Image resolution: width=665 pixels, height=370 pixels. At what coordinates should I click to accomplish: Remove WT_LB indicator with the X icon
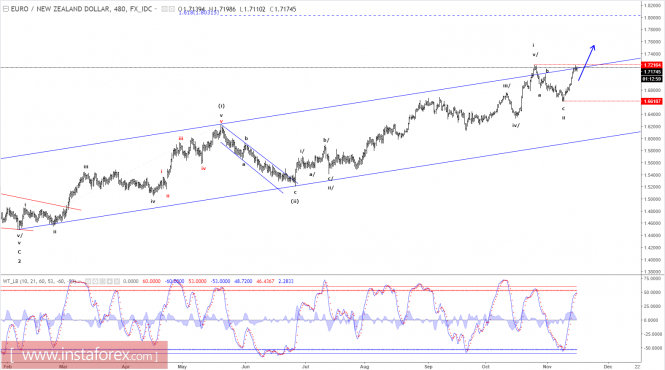117,281
